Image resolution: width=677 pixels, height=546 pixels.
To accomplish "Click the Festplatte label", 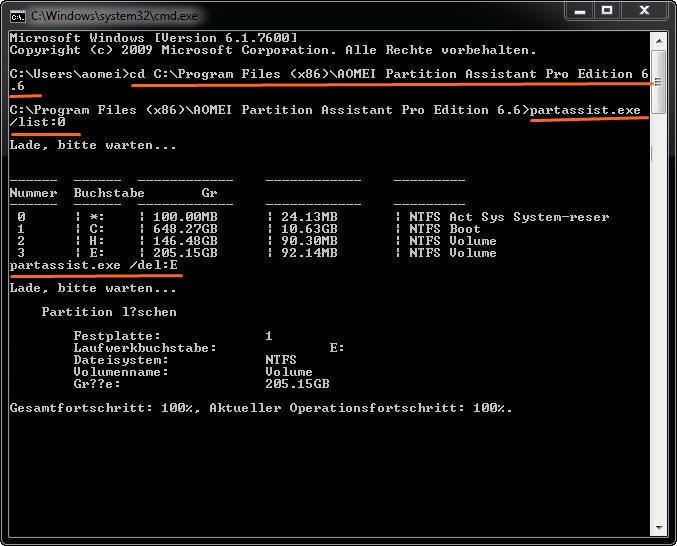I will [117, 336].
